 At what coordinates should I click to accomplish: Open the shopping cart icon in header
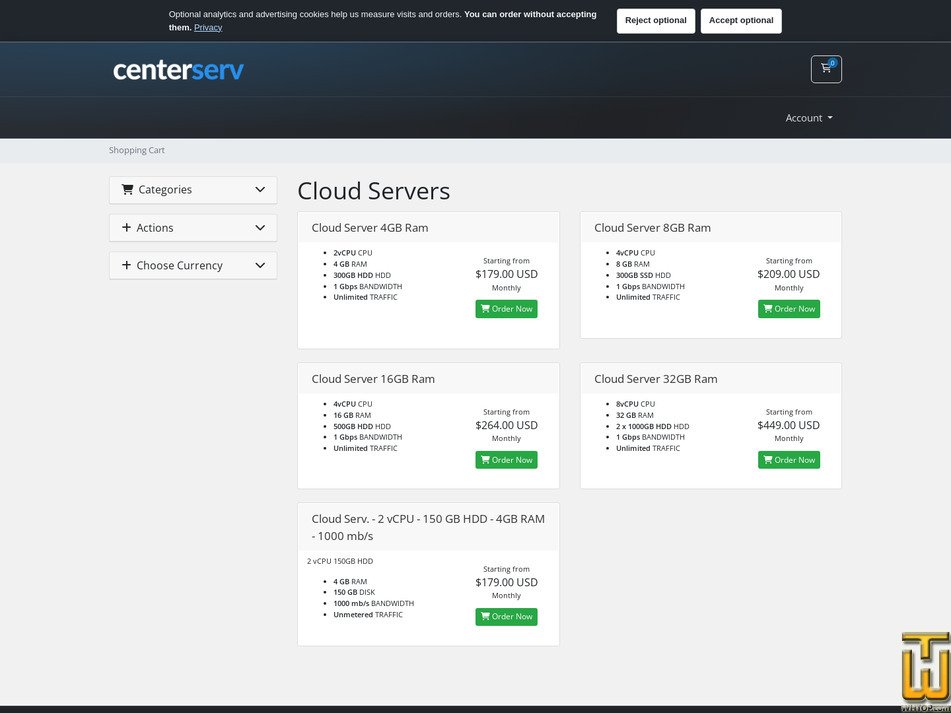pos(826,69)
